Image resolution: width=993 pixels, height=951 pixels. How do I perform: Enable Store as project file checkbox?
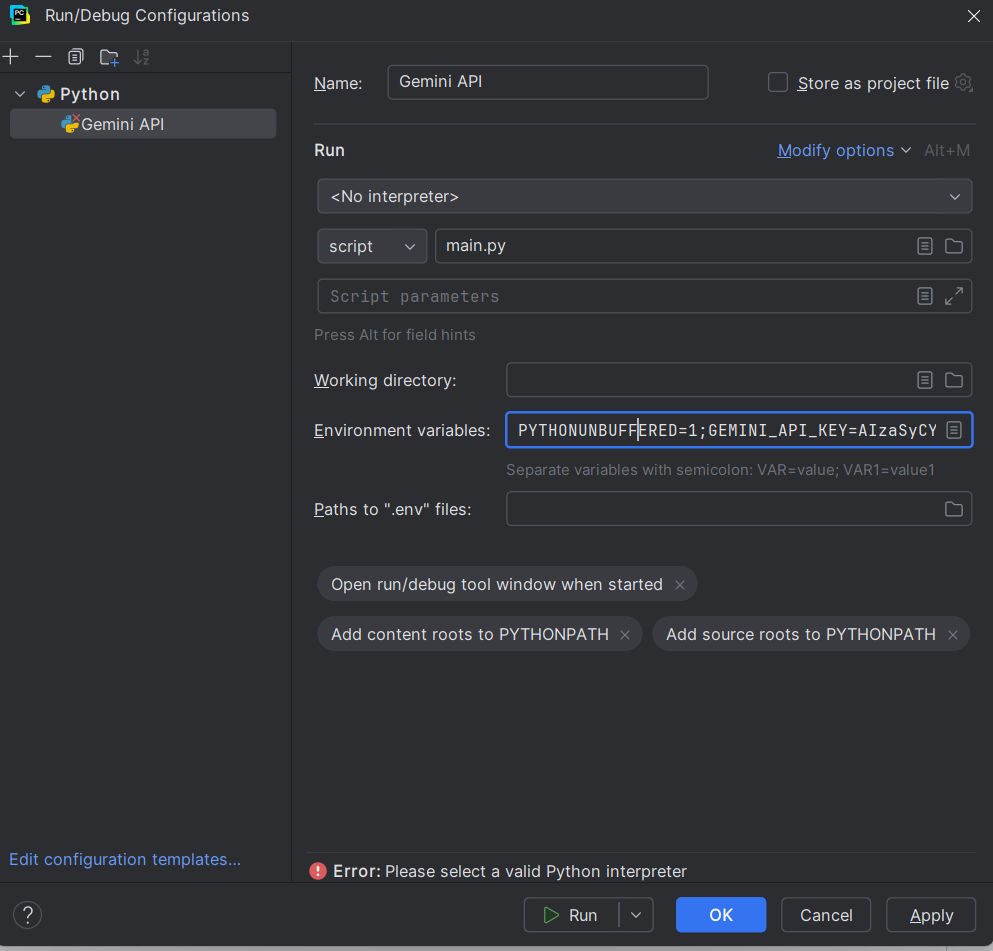pos(778,82)
